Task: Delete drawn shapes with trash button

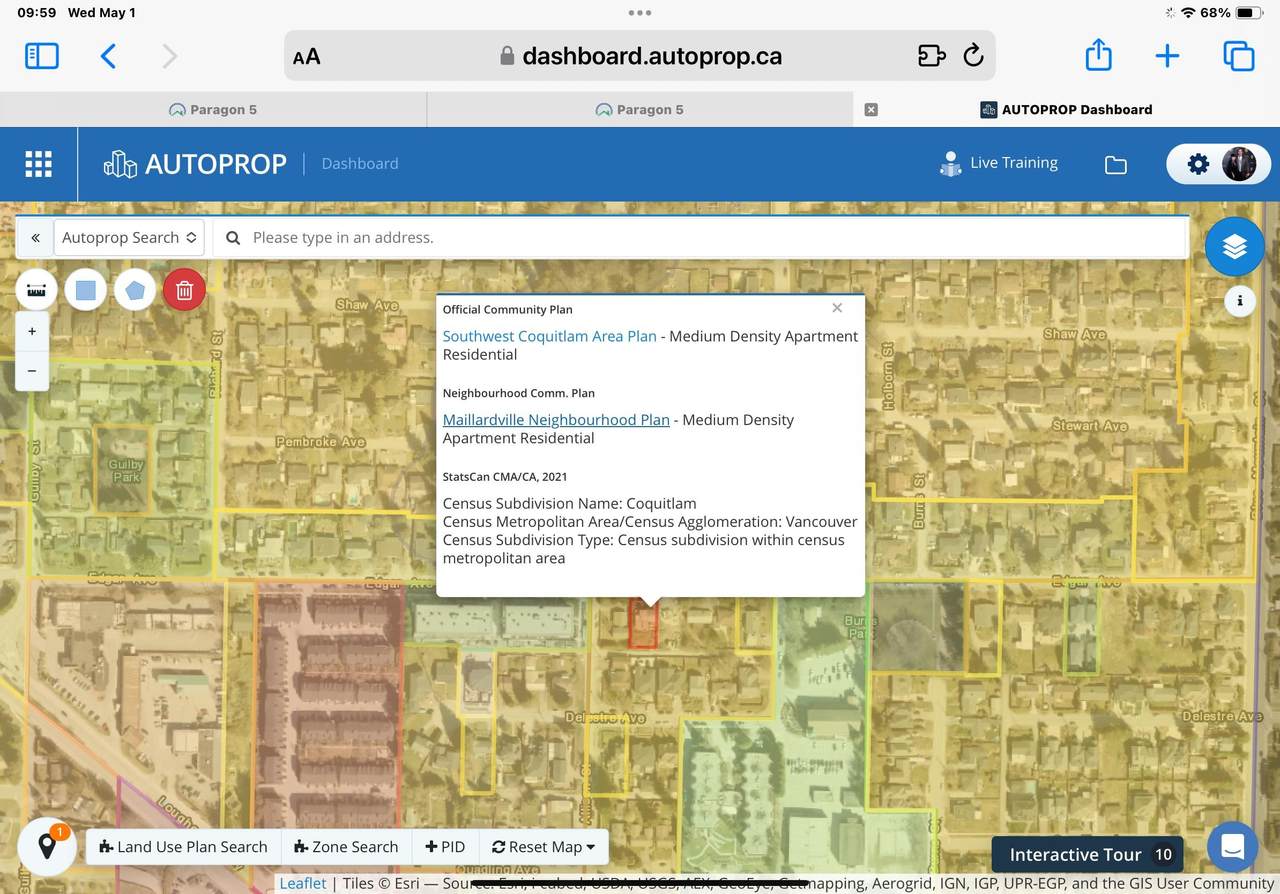Action: tap(184, 291)
